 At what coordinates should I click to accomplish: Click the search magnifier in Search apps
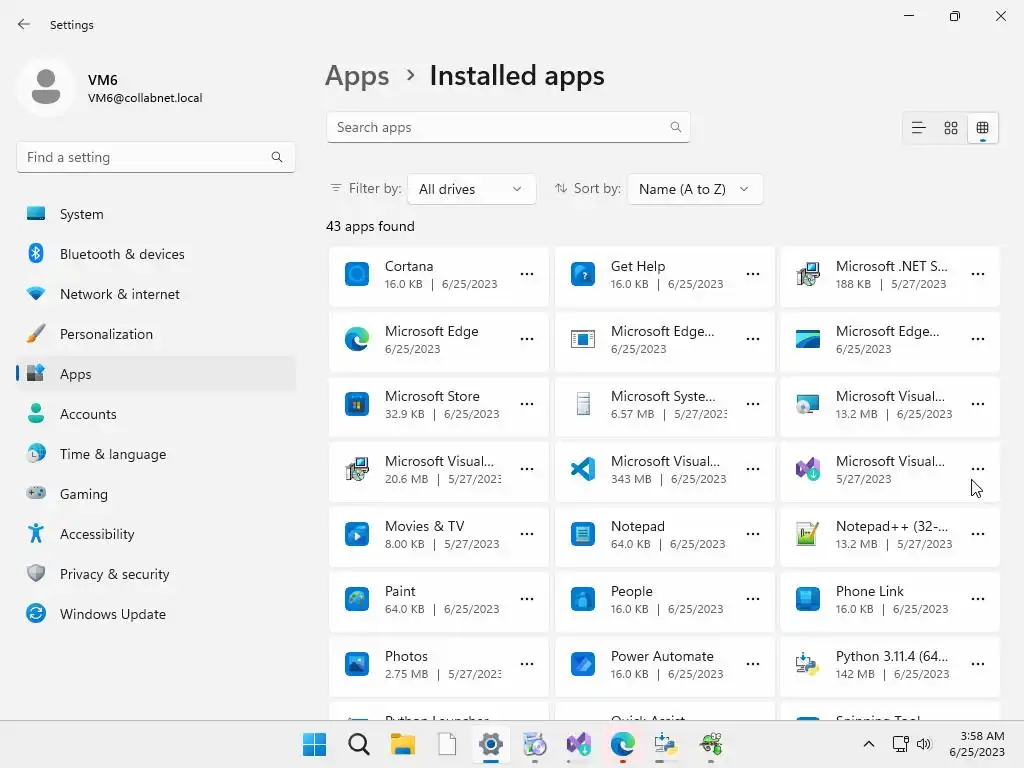(x=676, y=127)
